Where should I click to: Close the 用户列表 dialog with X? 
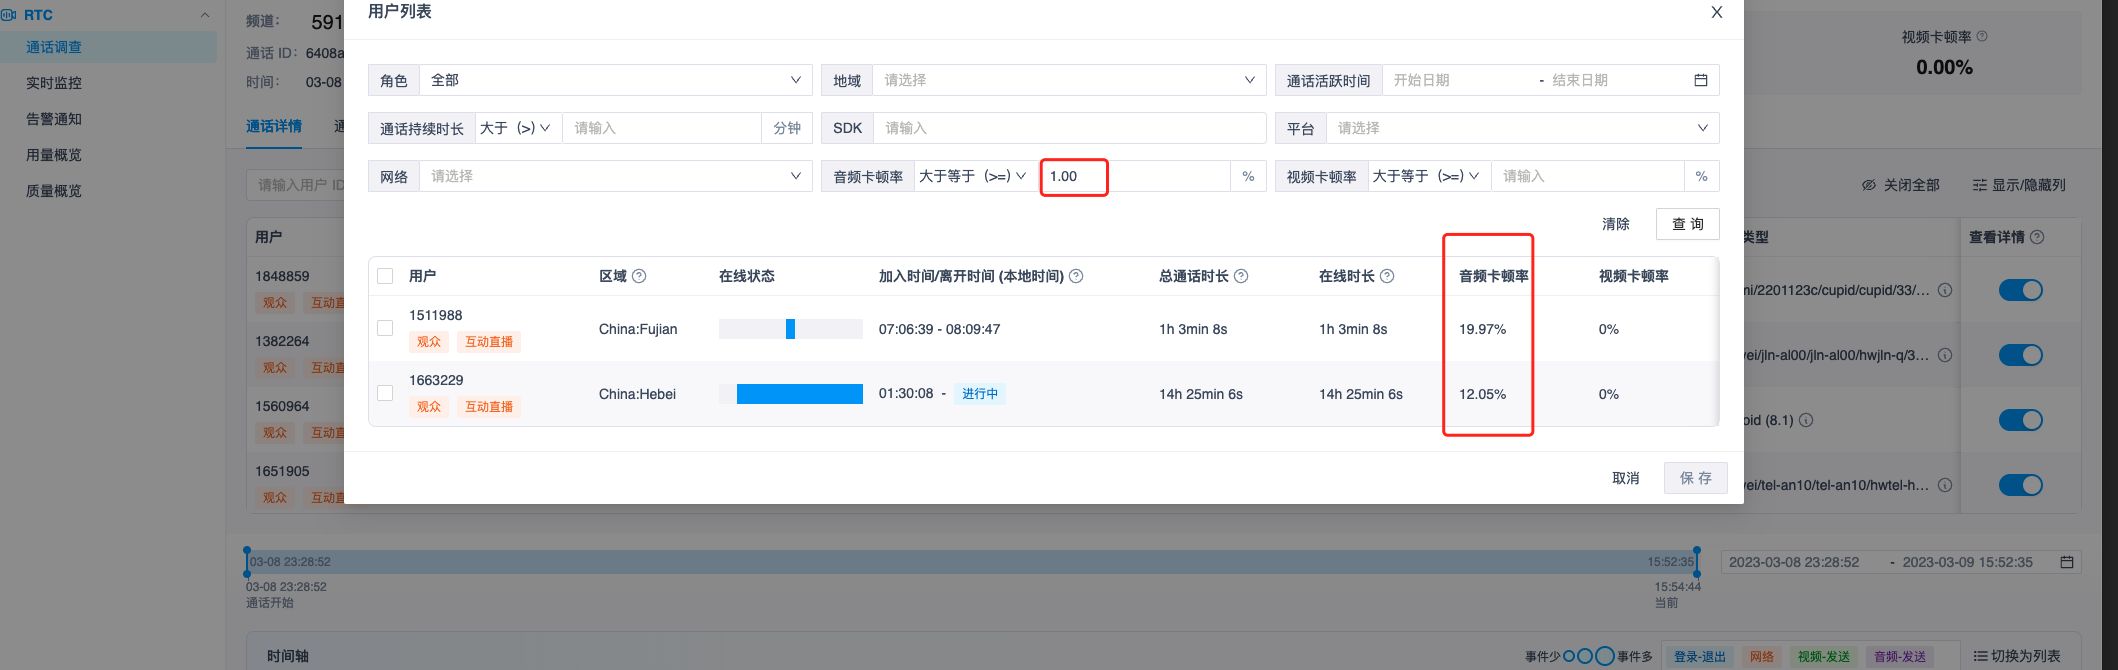tap(1716, 12)
